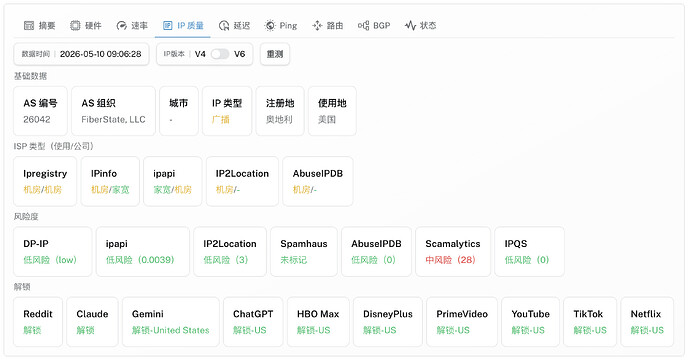Click the DisneyPlus 解锁-US card
Image resolution: width=690 pixels, height=360 pixels.
388,322
